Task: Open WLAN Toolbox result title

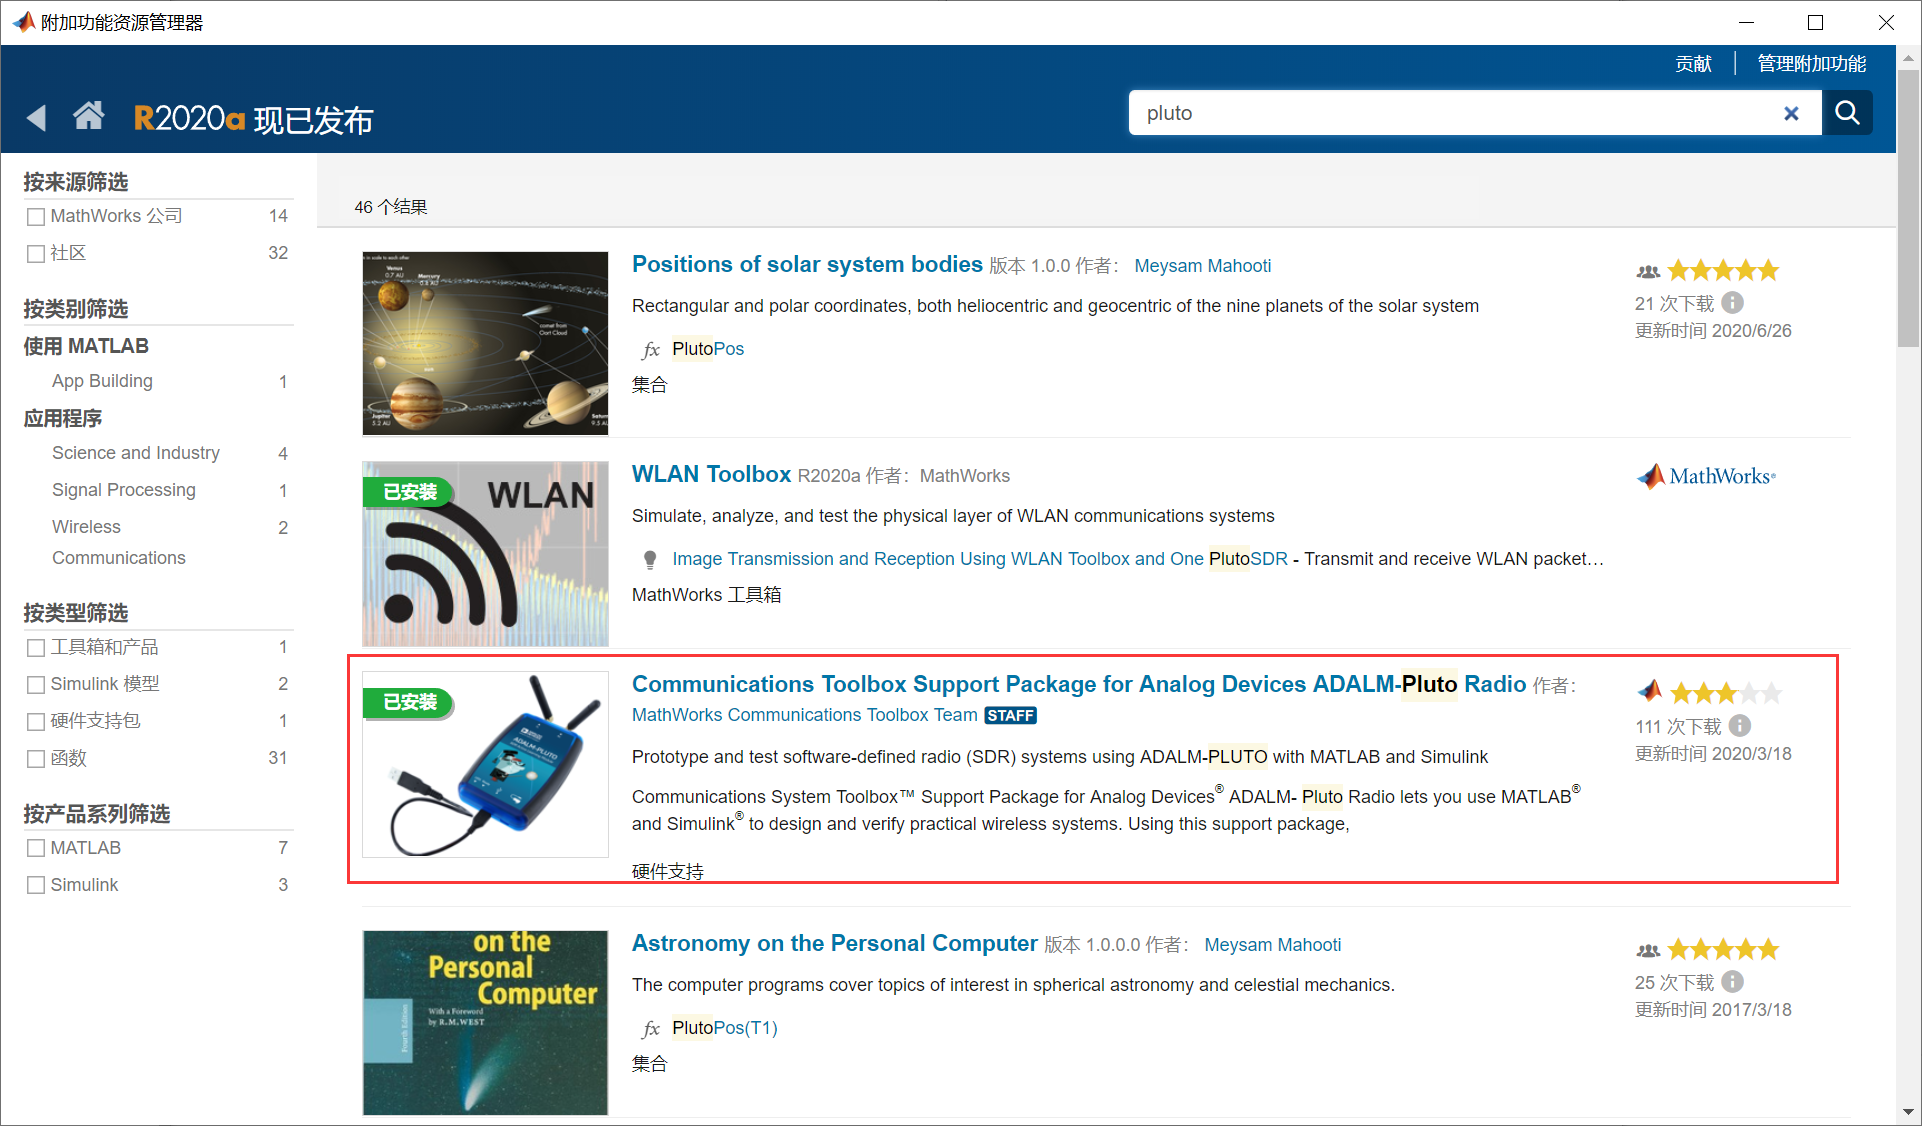Action: (x=711, y=474)
